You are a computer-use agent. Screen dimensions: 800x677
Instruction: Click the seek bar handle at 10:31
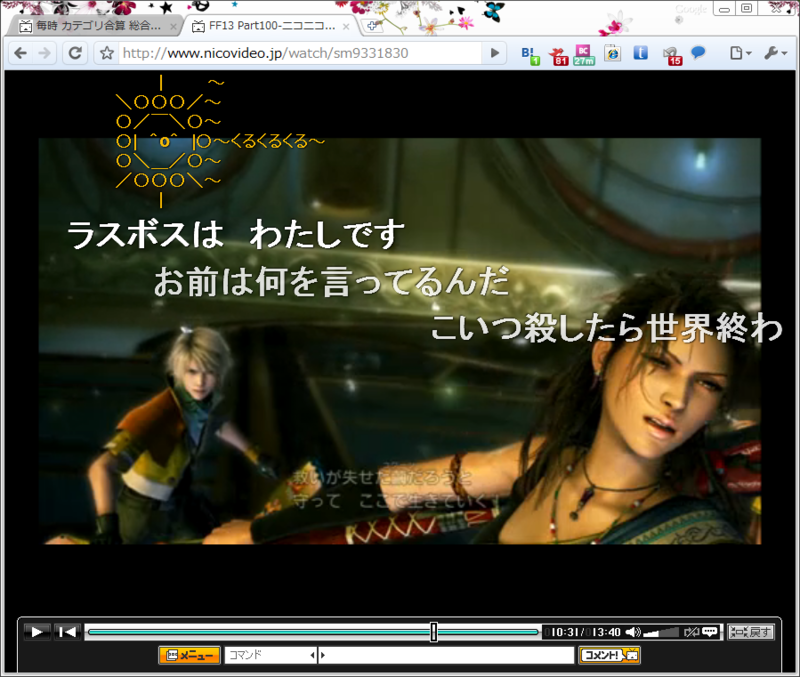[434, 632]
